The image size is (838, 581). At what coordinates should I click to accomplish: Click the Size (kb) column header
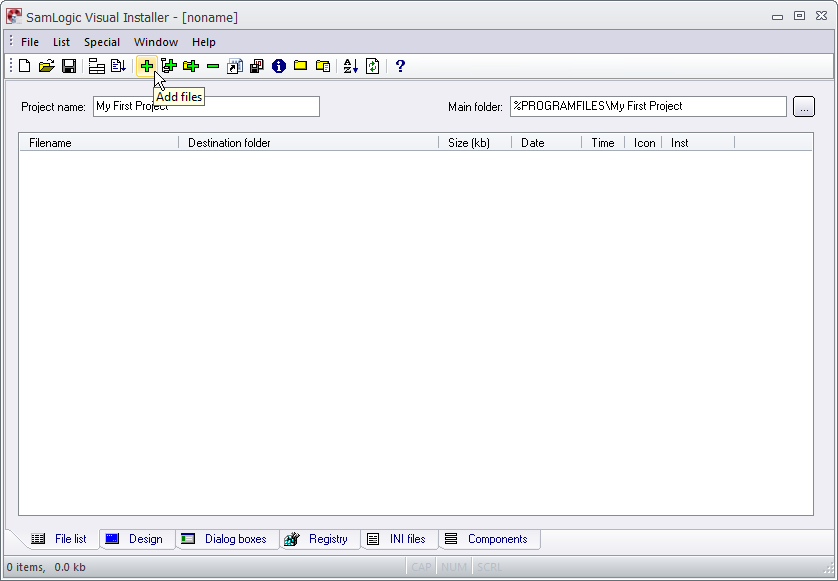click(x=475, y=143)
